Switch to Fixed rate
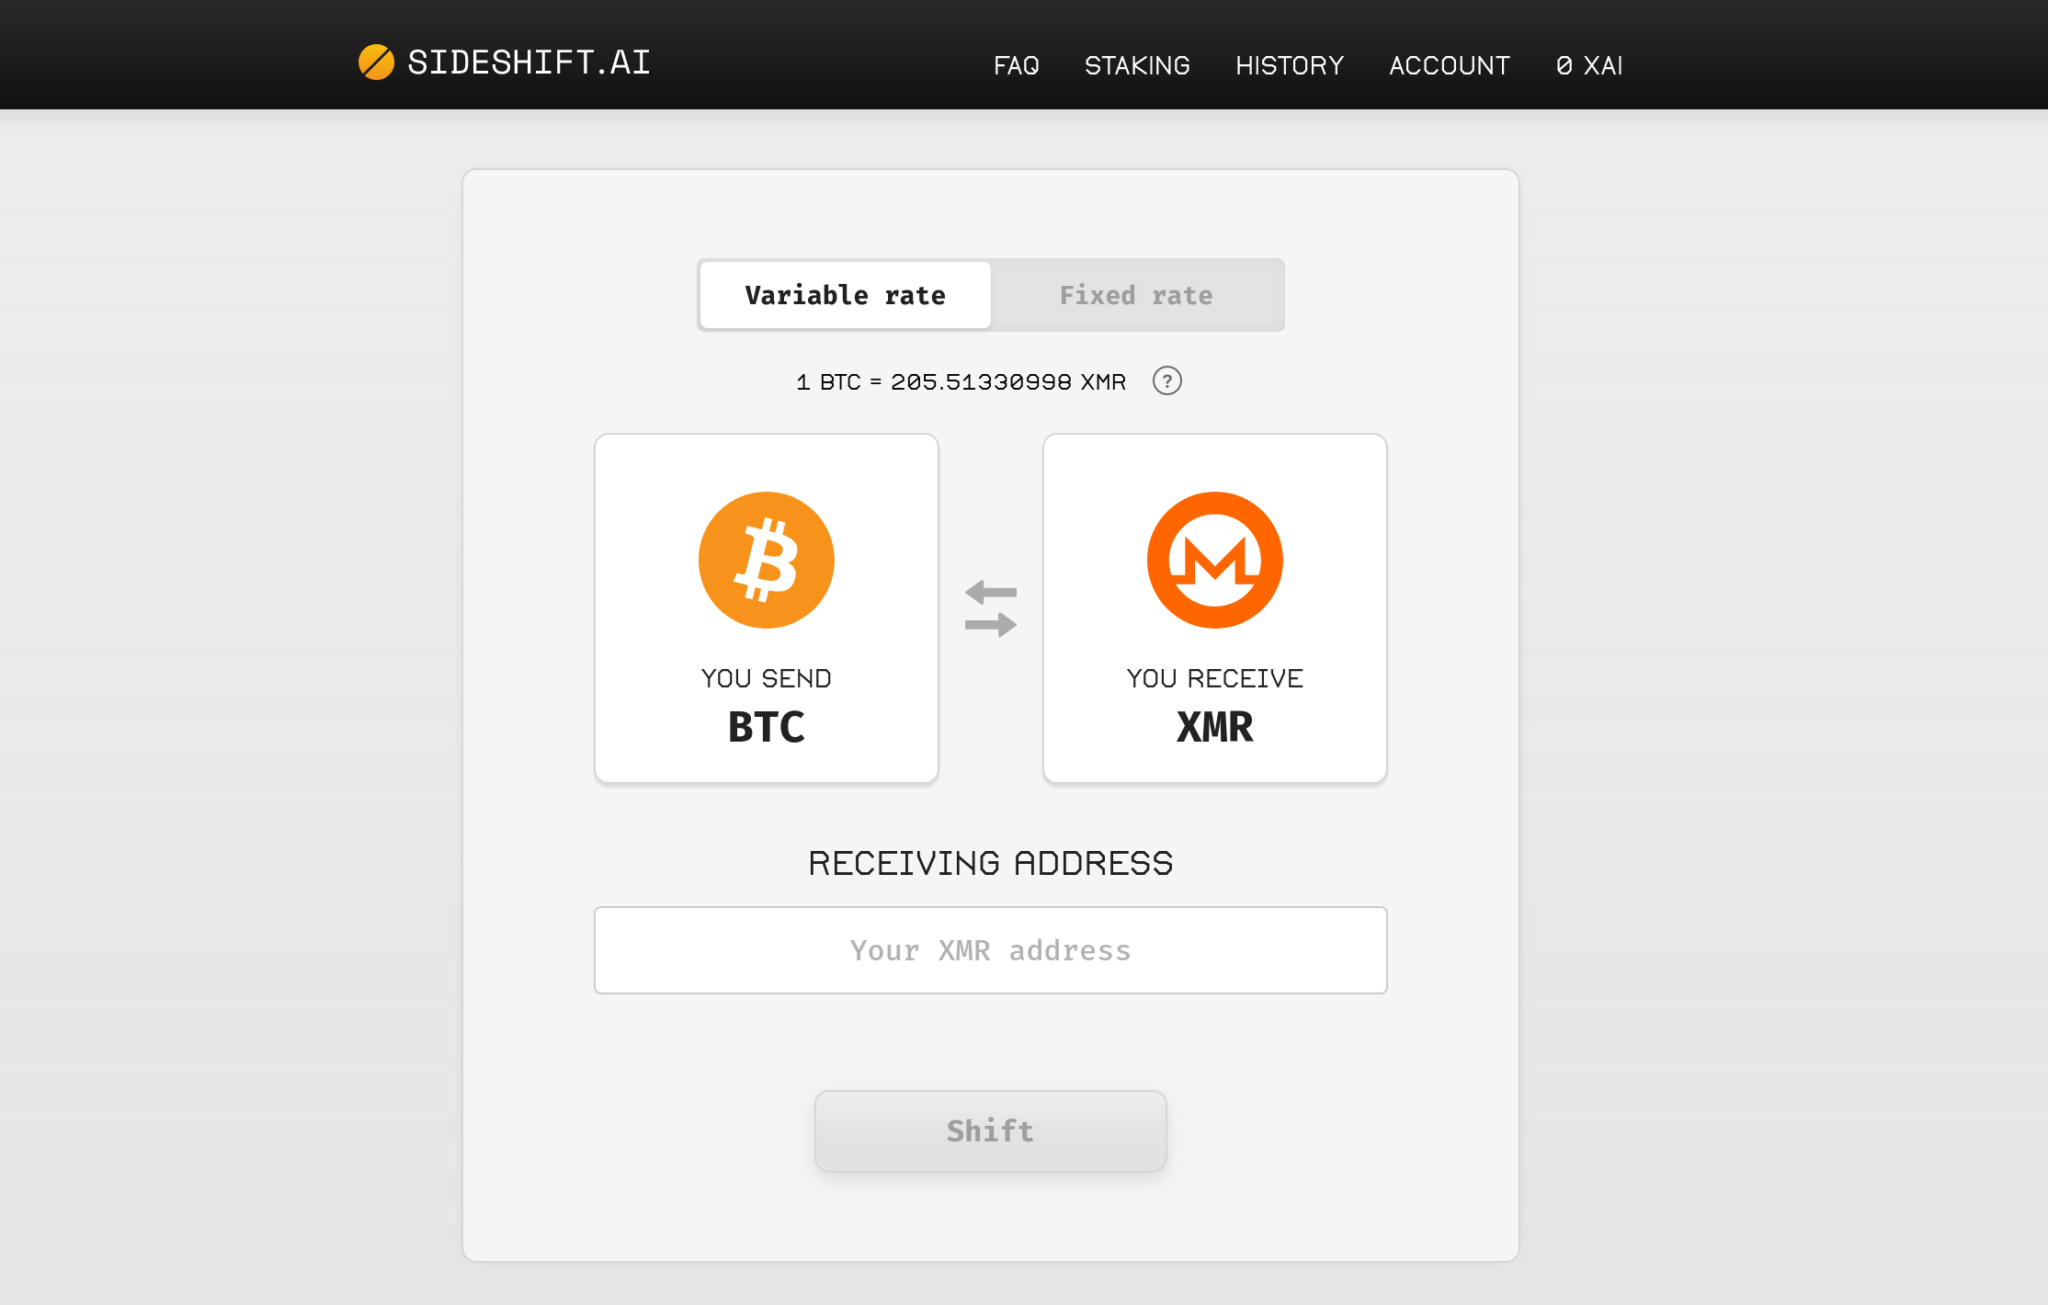This screenshot has height=1305, width=2048. point(1136,295)
